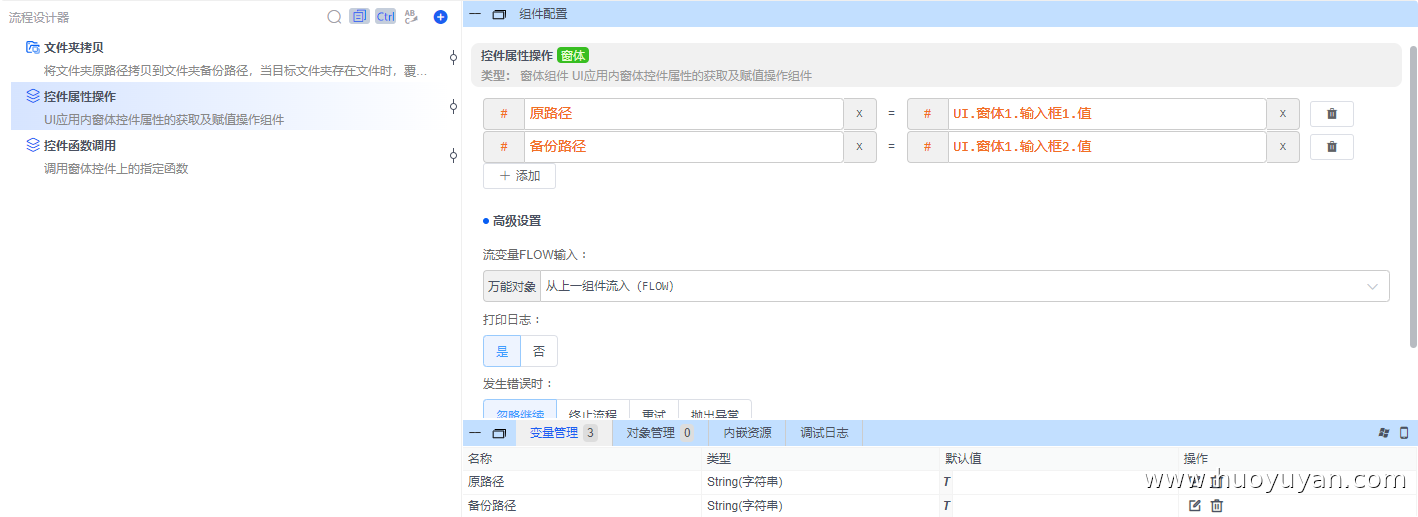The width and height of the screenshot is (1418, 517).
Task: Toggle the multi-select document icon beside search
Action: (359, 17)
